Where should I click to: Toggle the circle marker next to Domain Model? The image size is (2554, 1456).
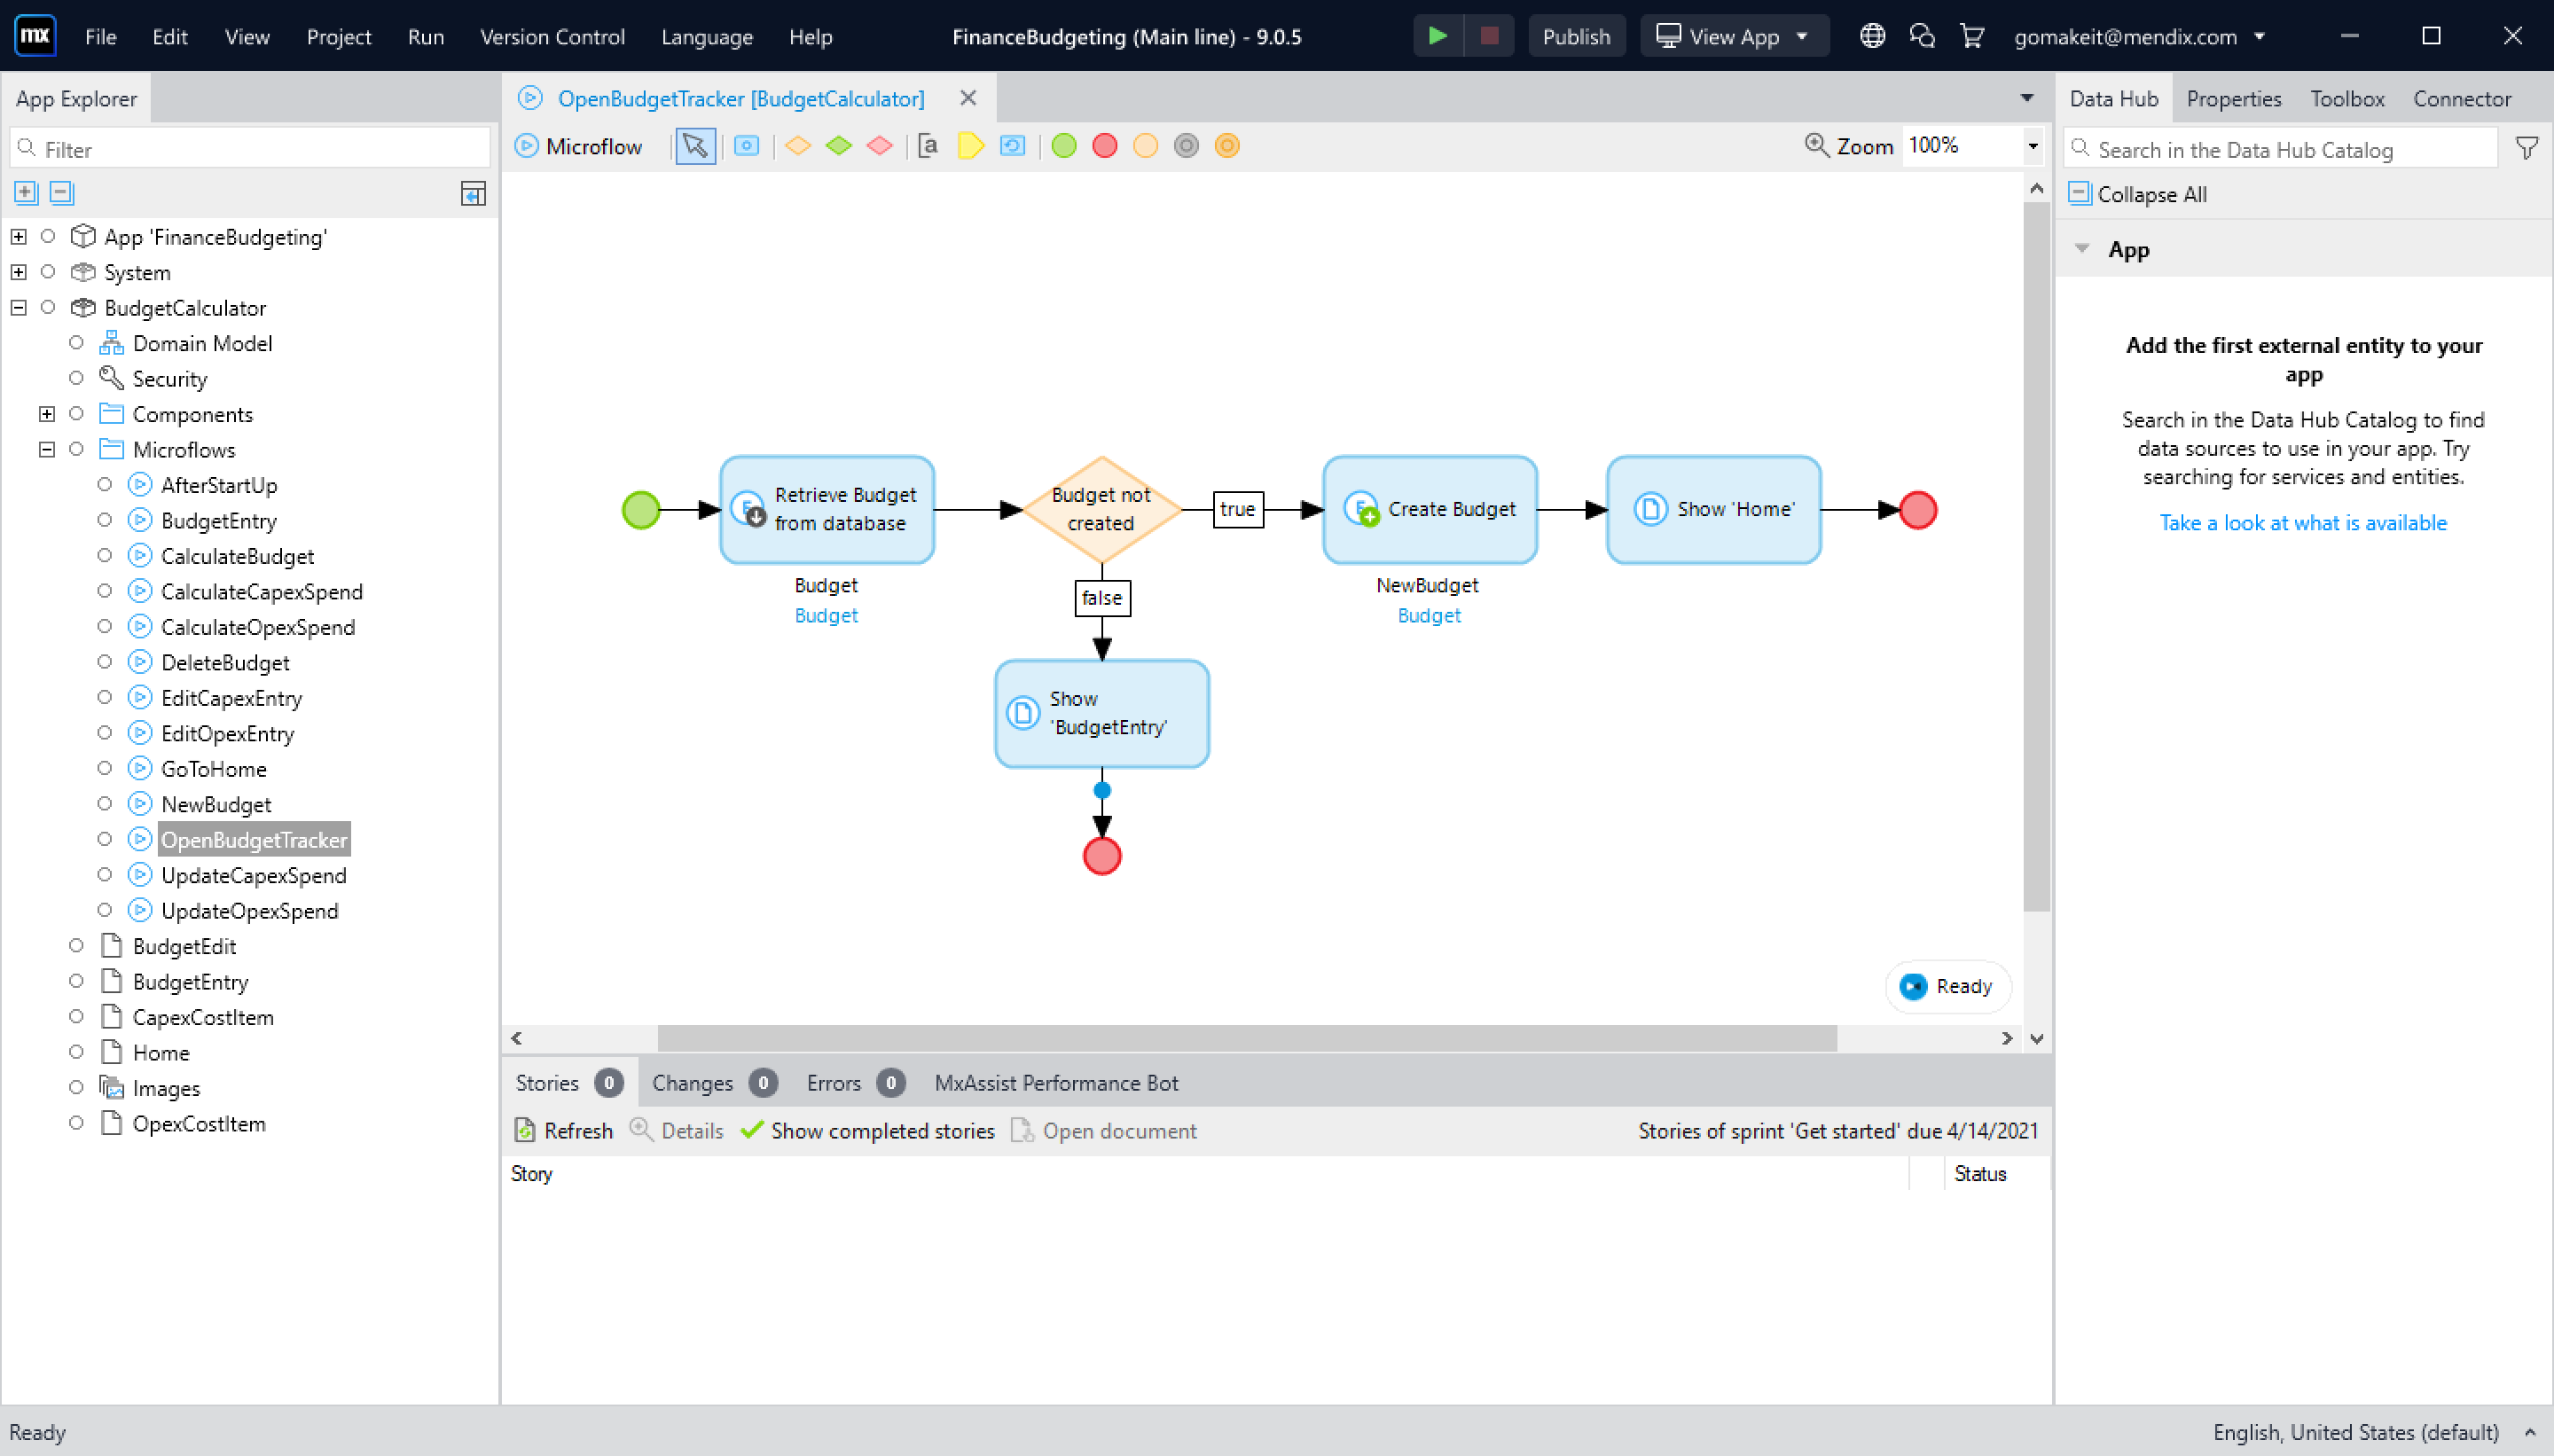(77, 342)
